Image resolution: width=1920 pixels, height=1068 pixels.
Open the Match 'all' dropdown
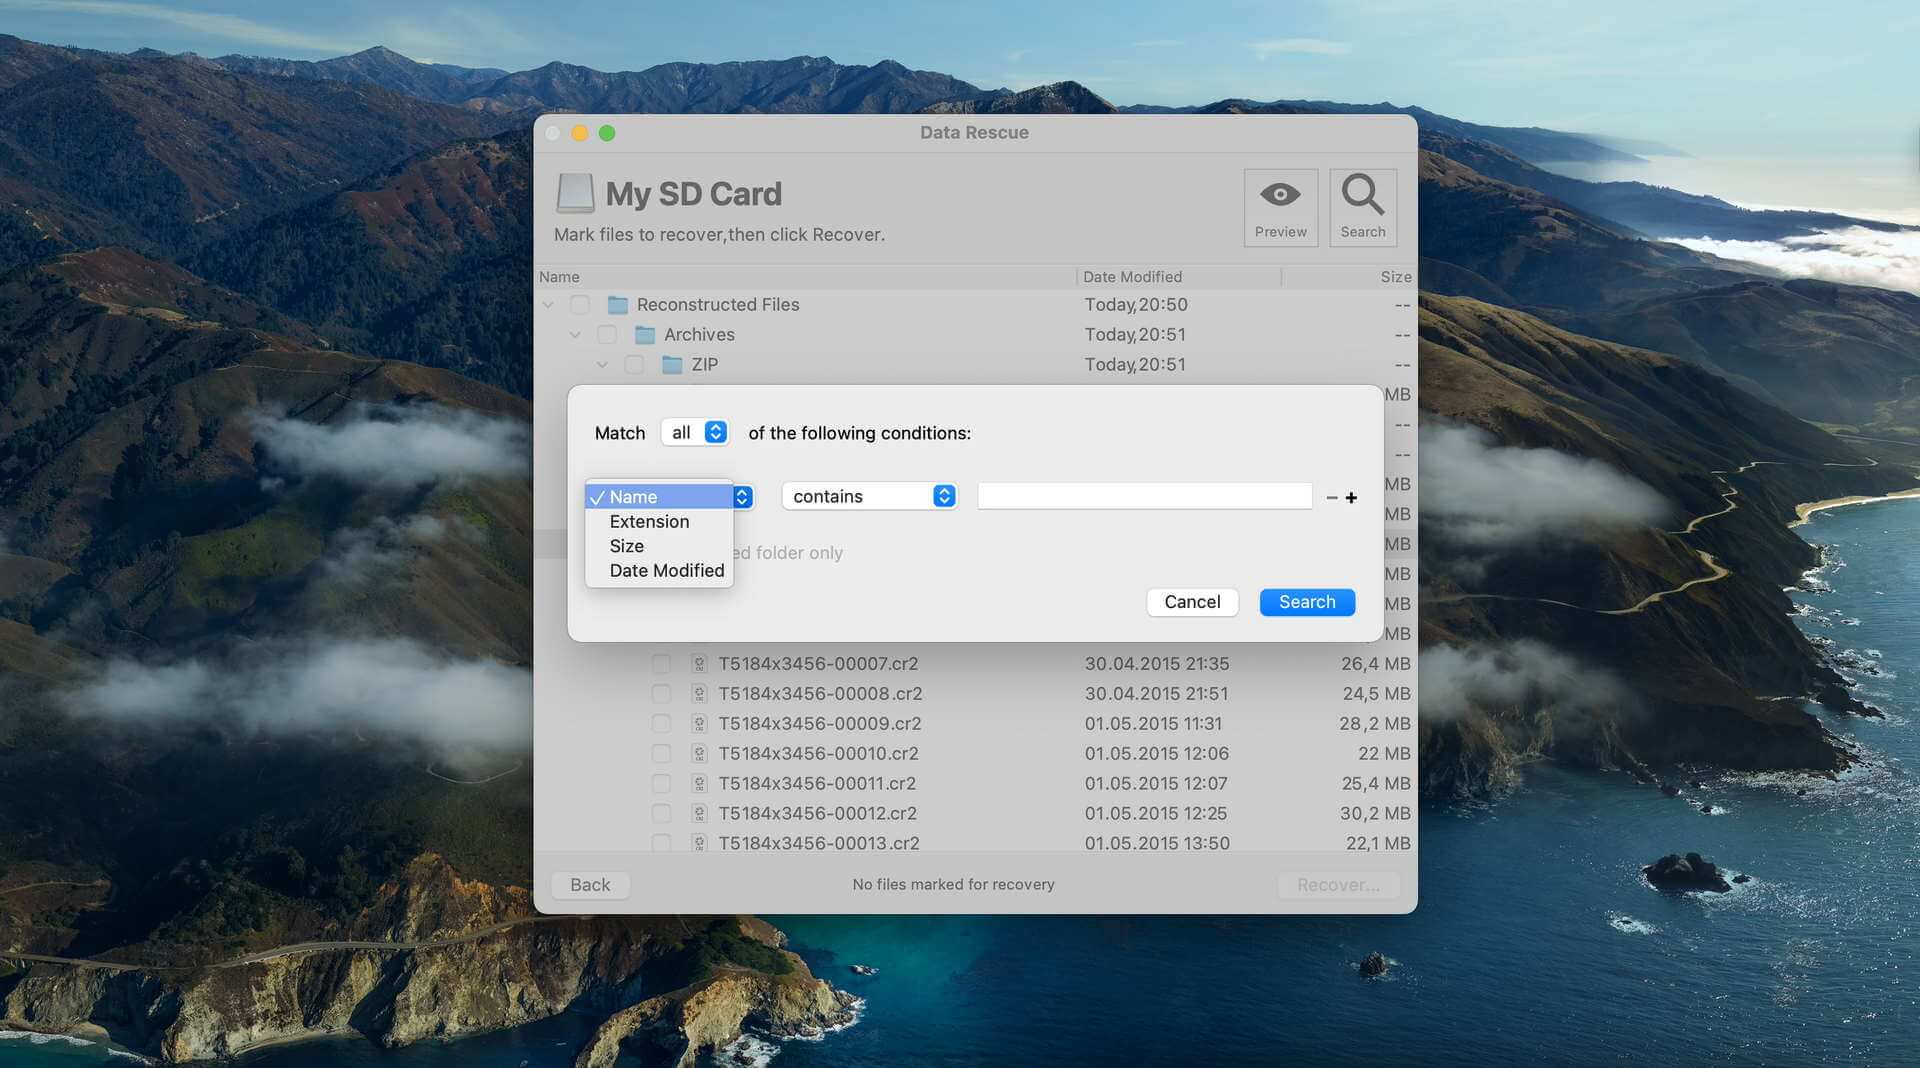(x=695, y=433)
